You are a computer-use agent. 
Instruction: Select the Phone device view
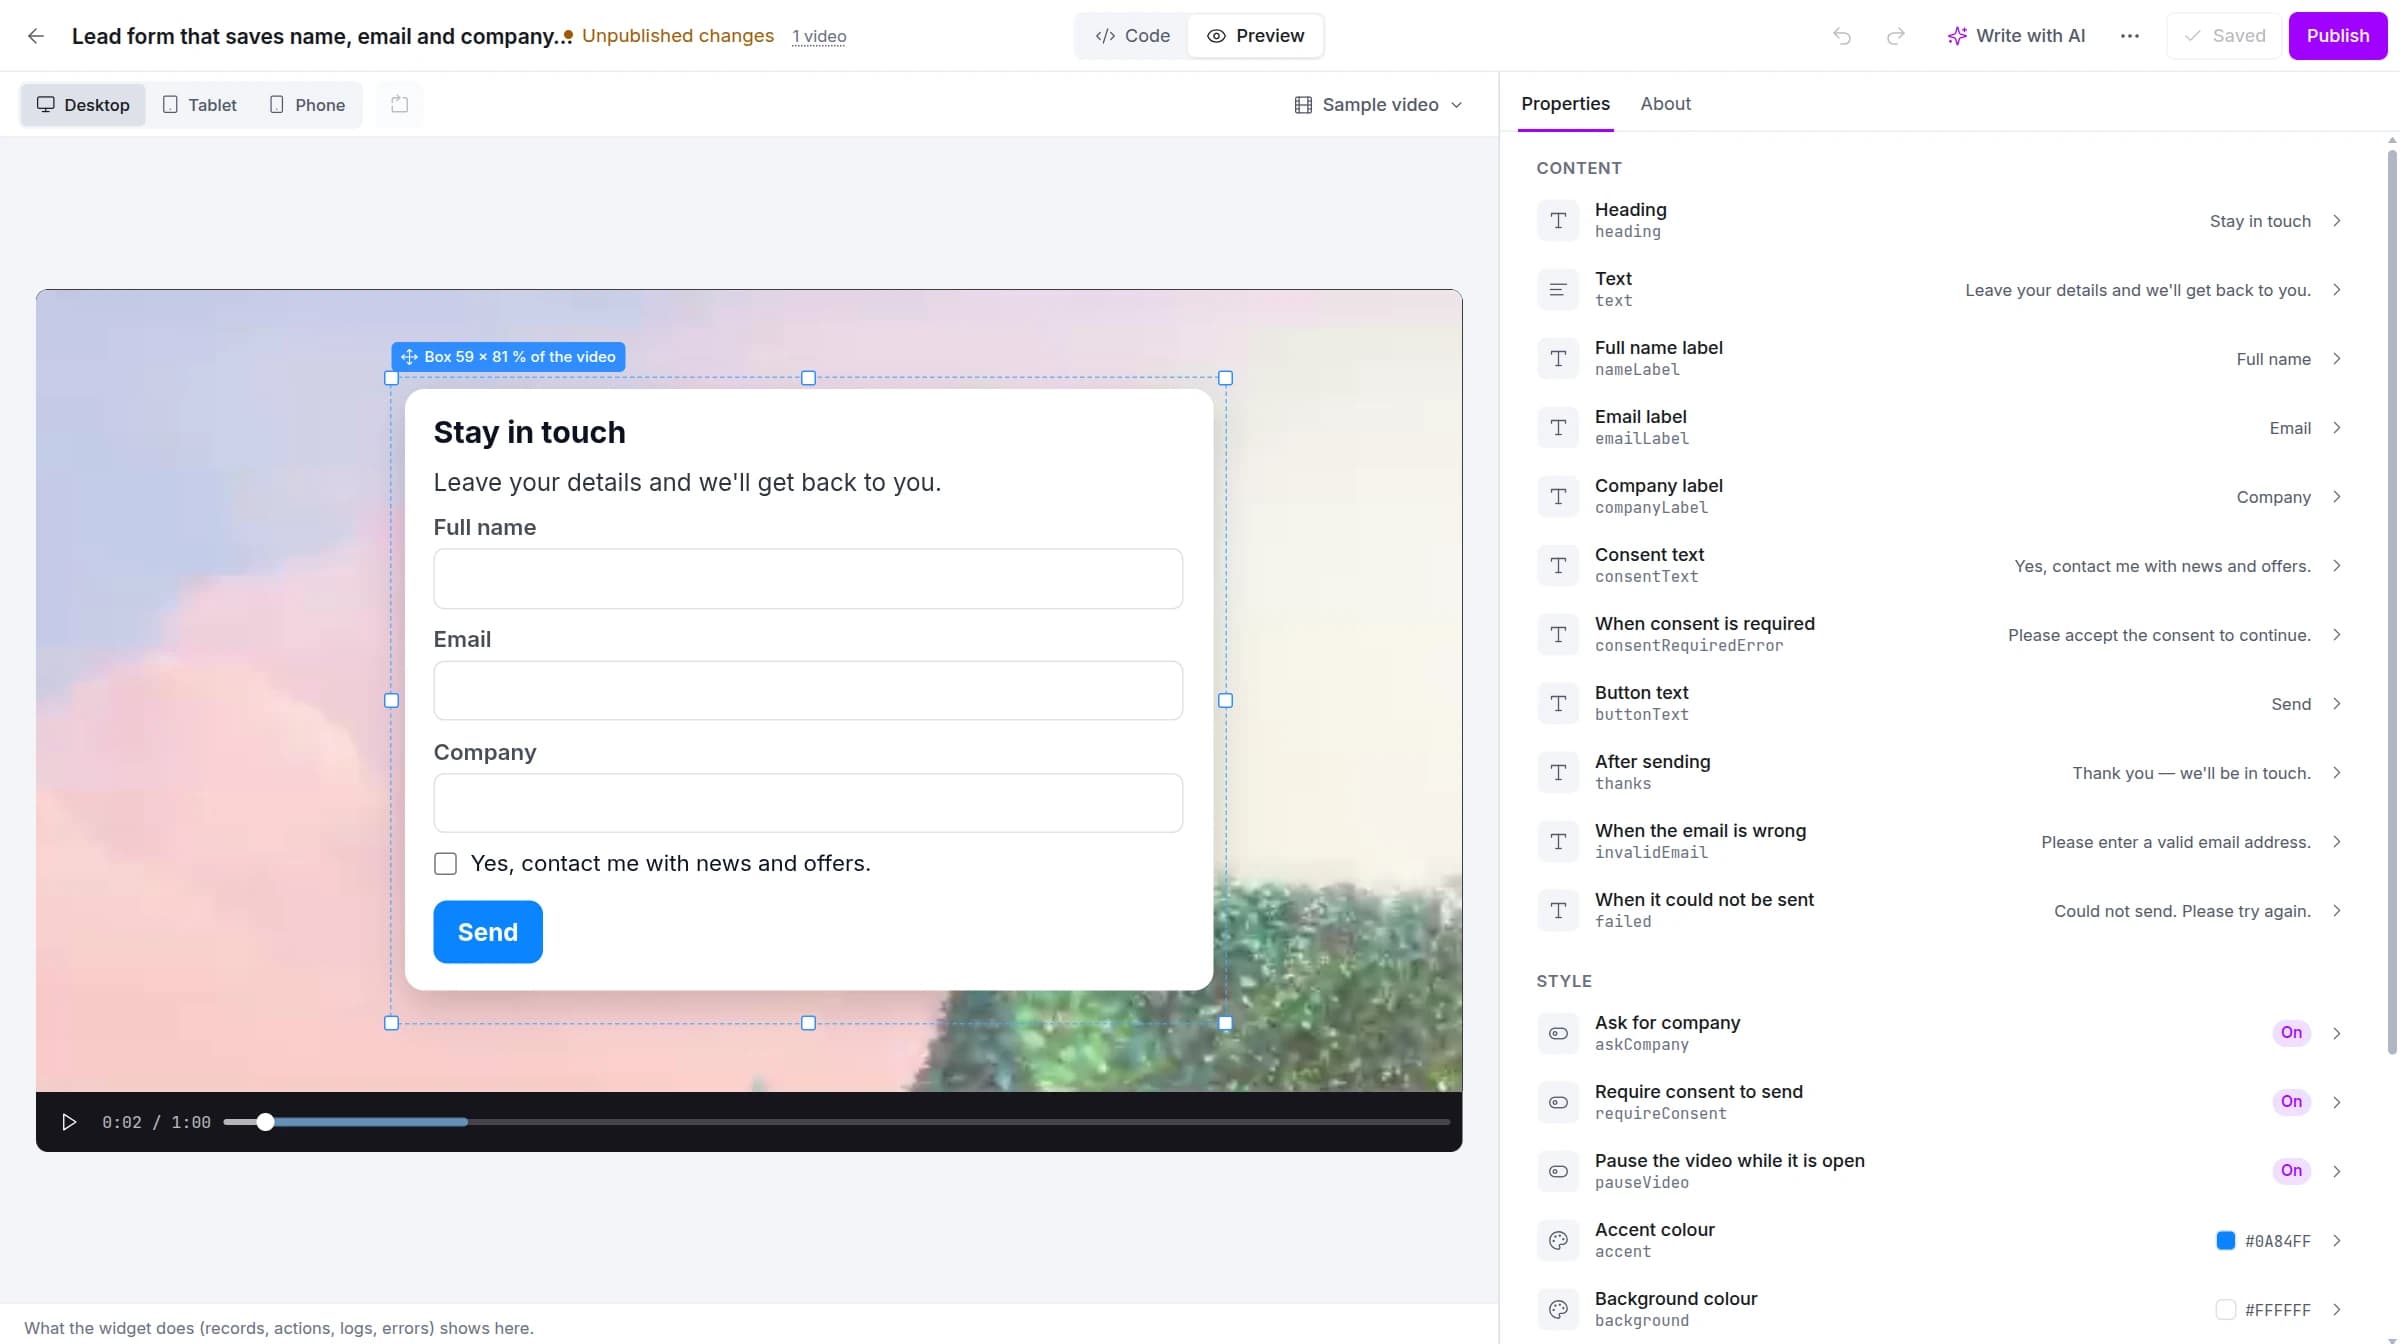coord(307,105)
